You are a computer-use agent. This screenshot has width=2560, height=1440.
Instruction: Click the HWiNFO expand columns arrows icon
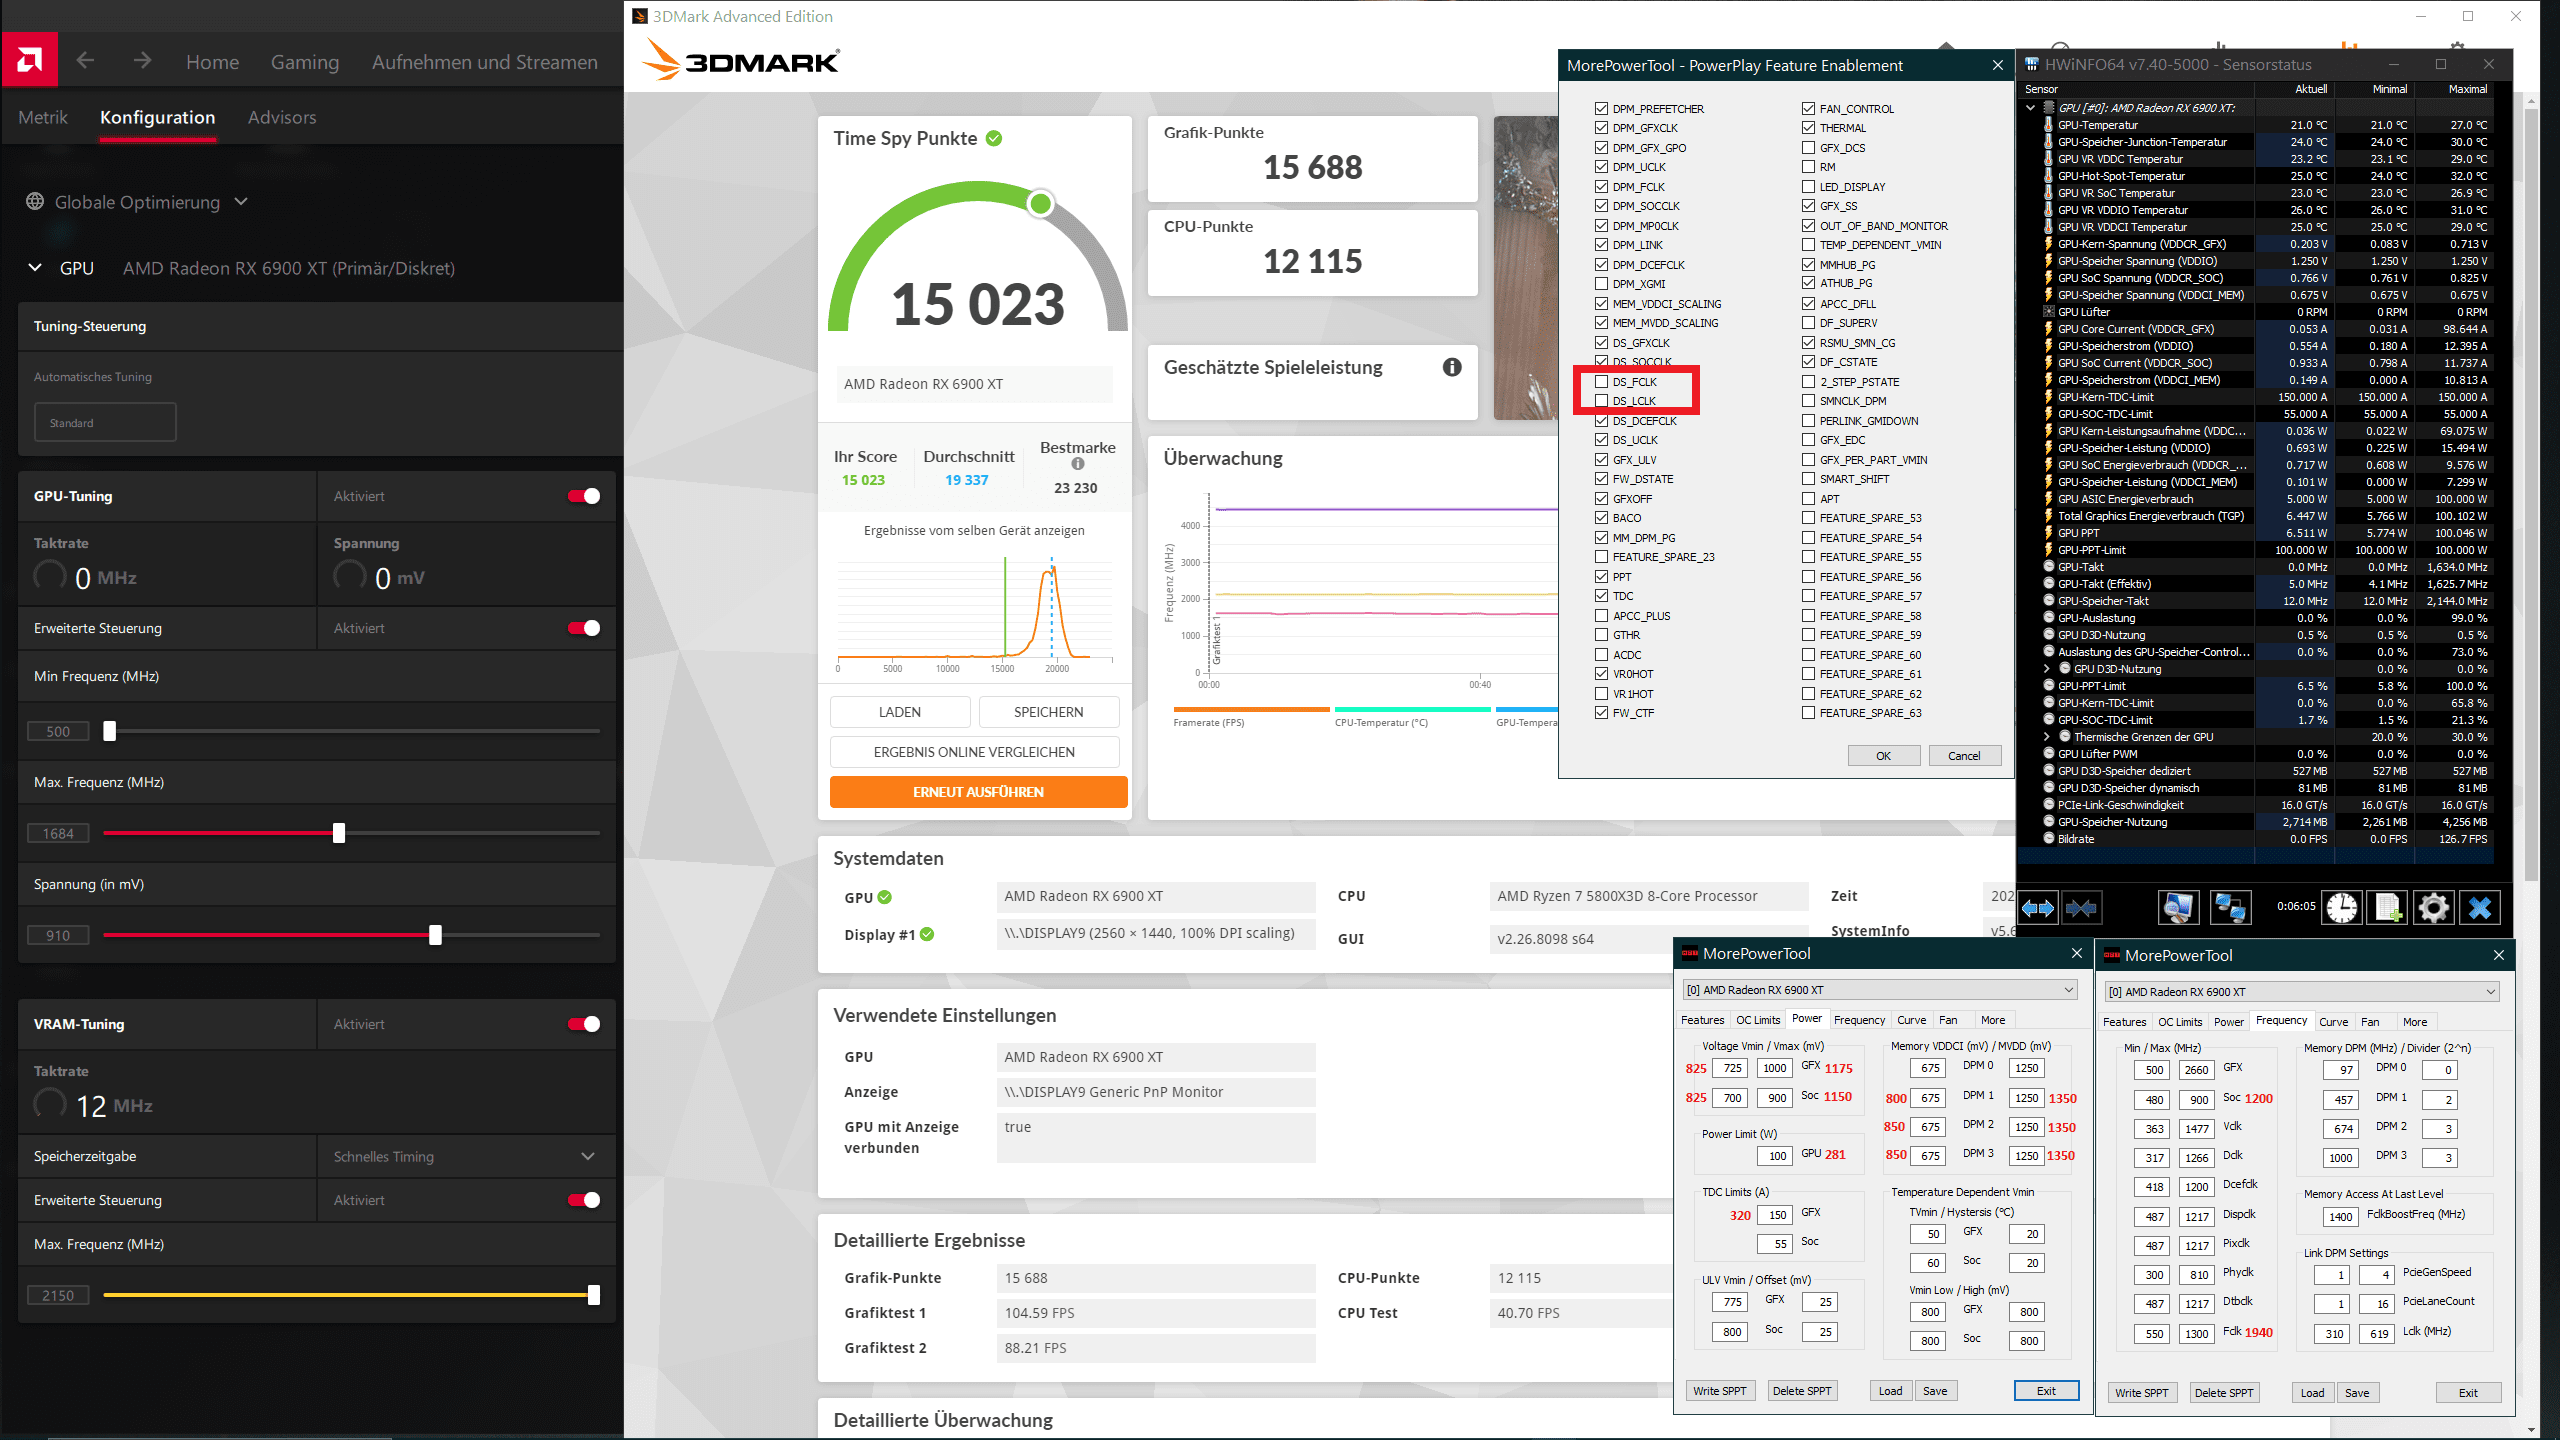(2038, 907)
